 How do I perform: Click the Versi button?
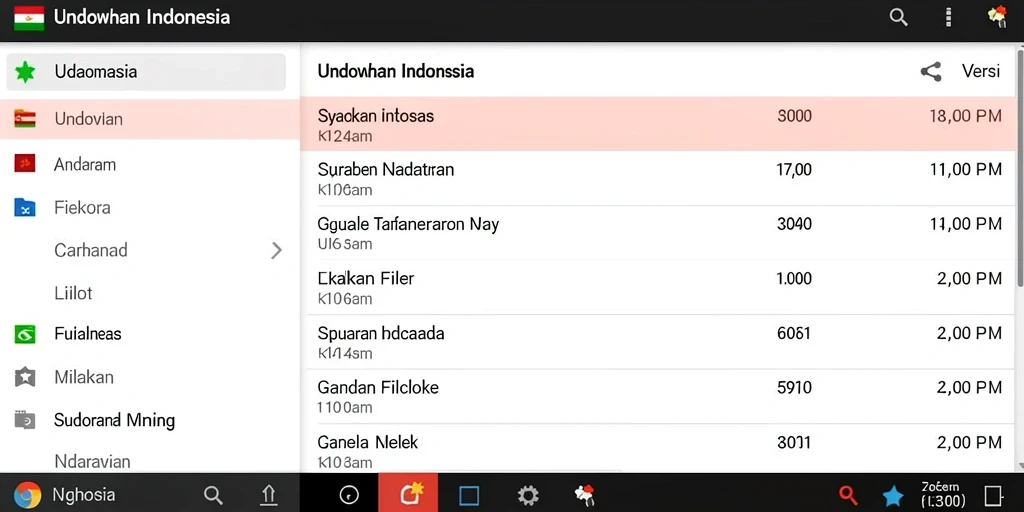click(x=980, y=71)
